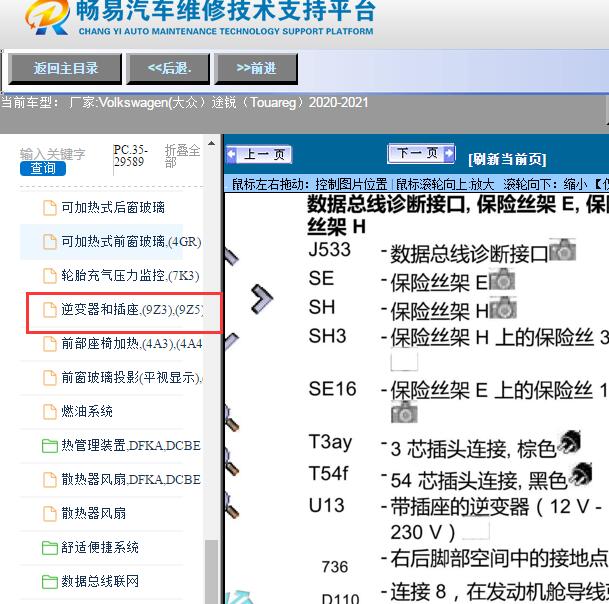The width and height of the screenshot is (609, 604).
Task: Click the 带插座的逆变器 description text
Action: point(497,519)
